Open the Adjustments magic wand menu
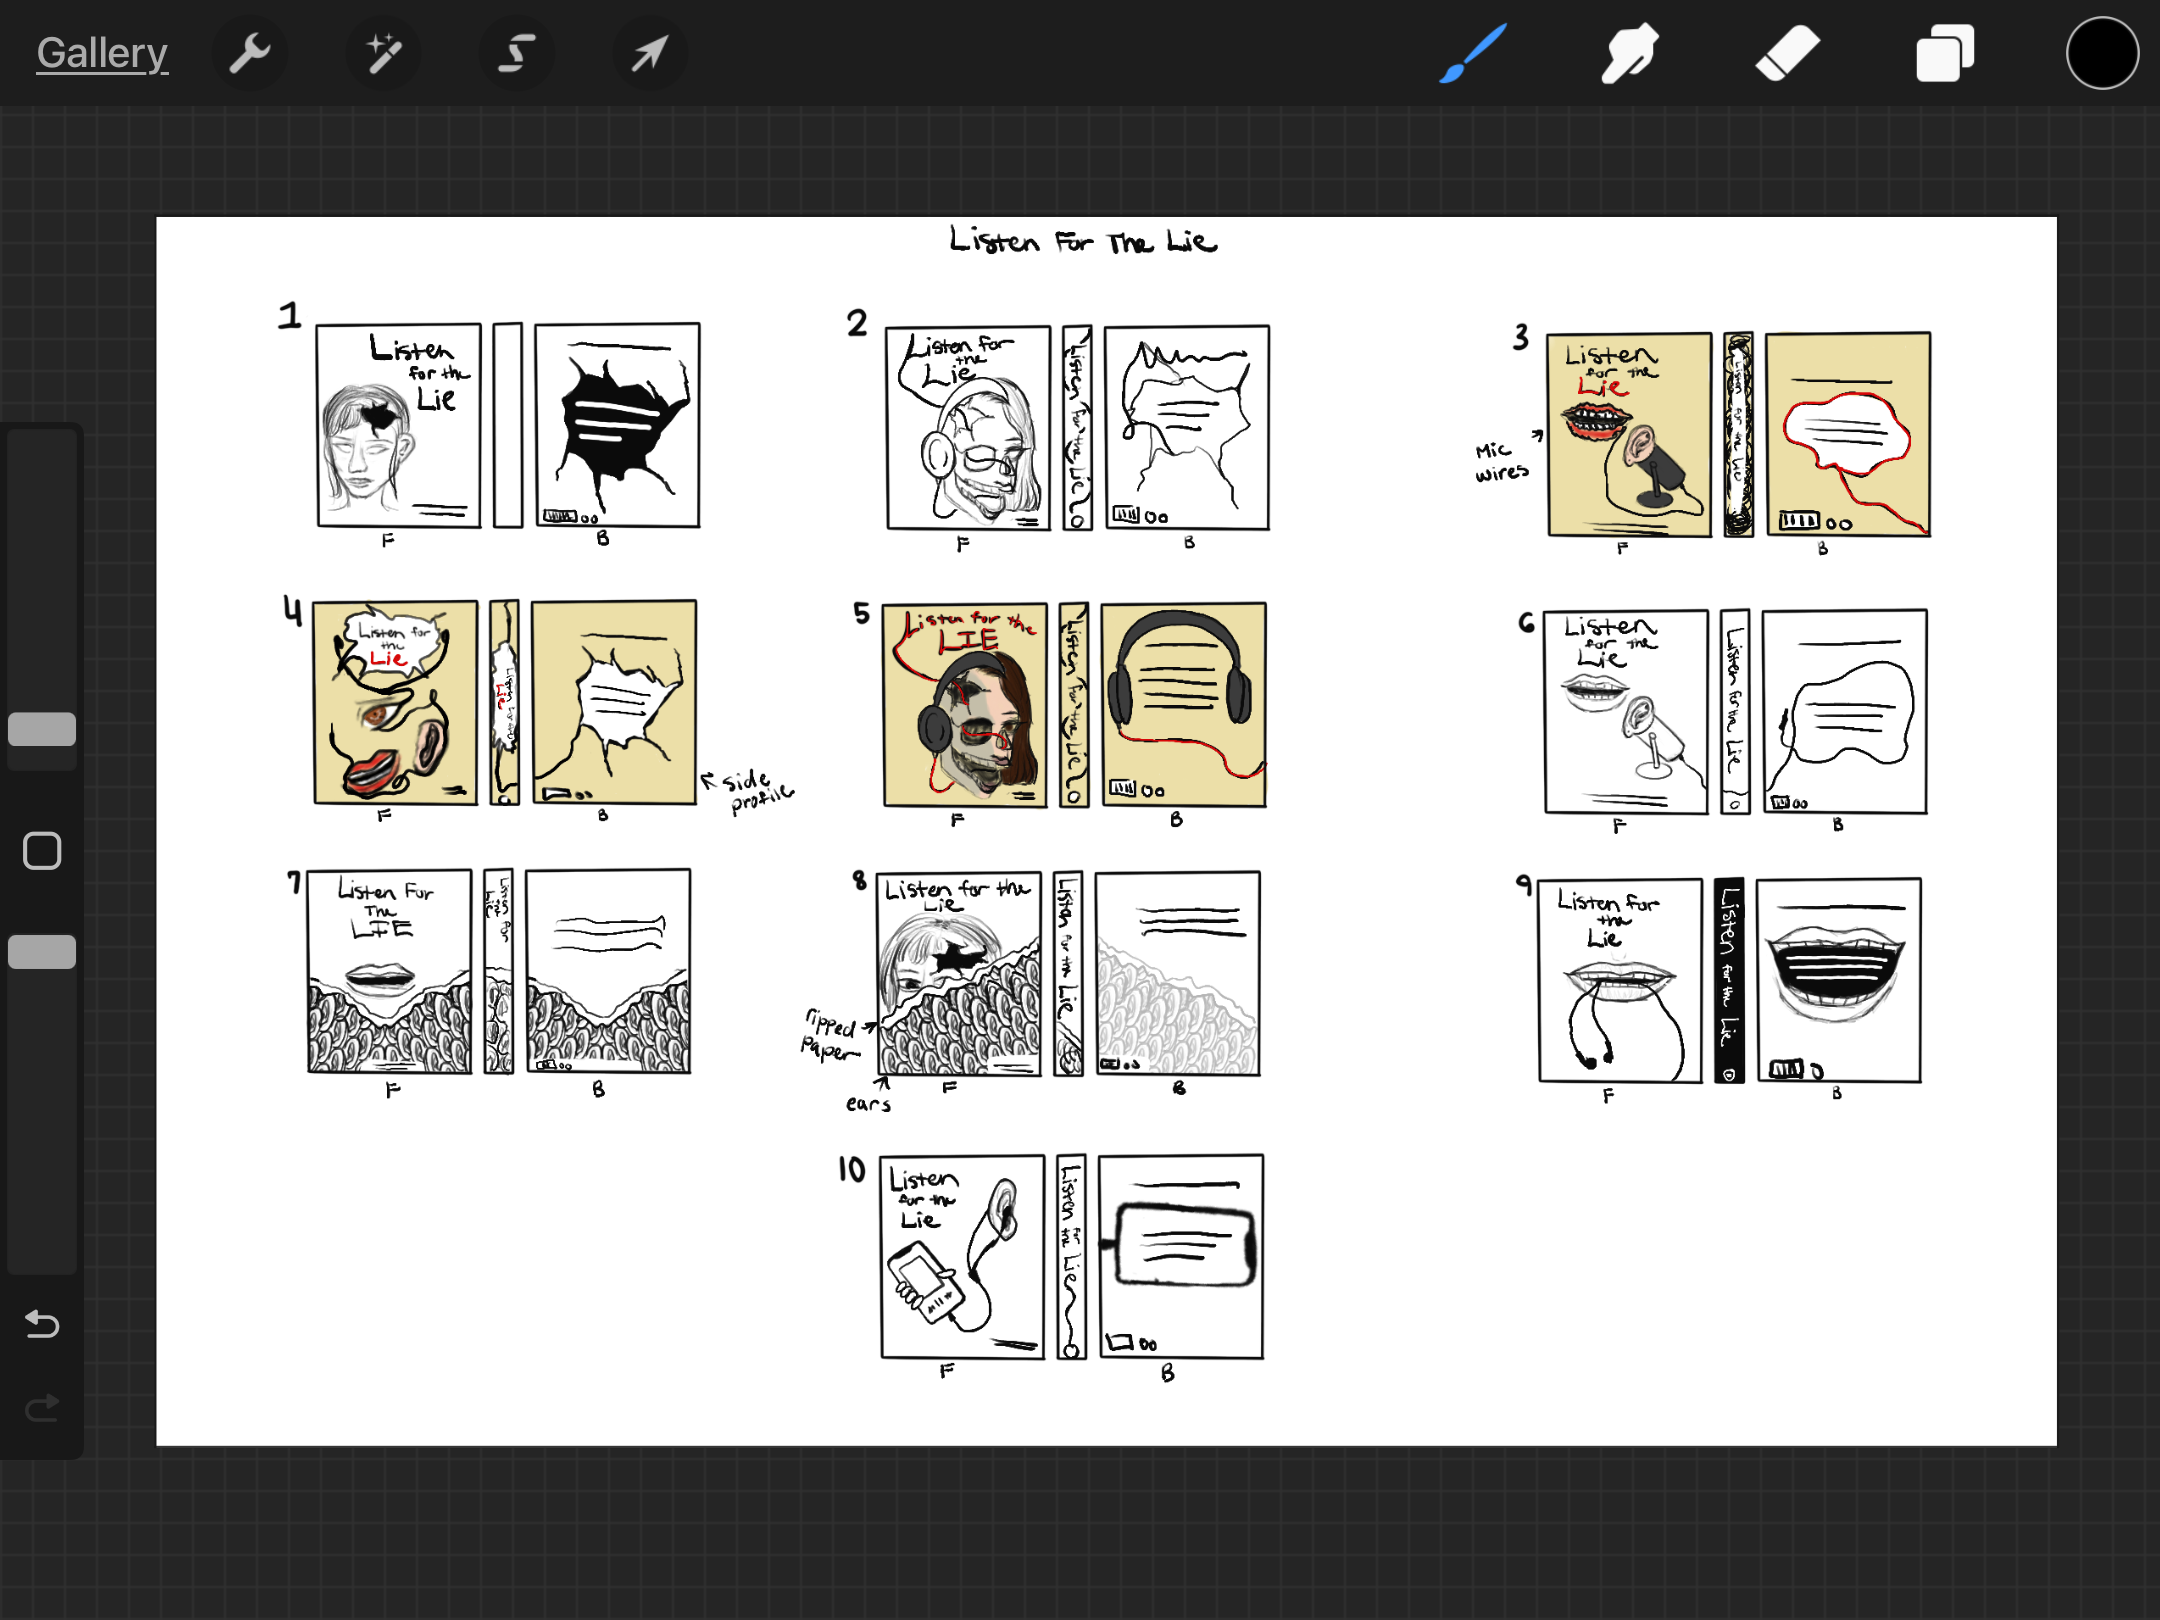This screenshot has width=2160, height=1620. point(383,53)
